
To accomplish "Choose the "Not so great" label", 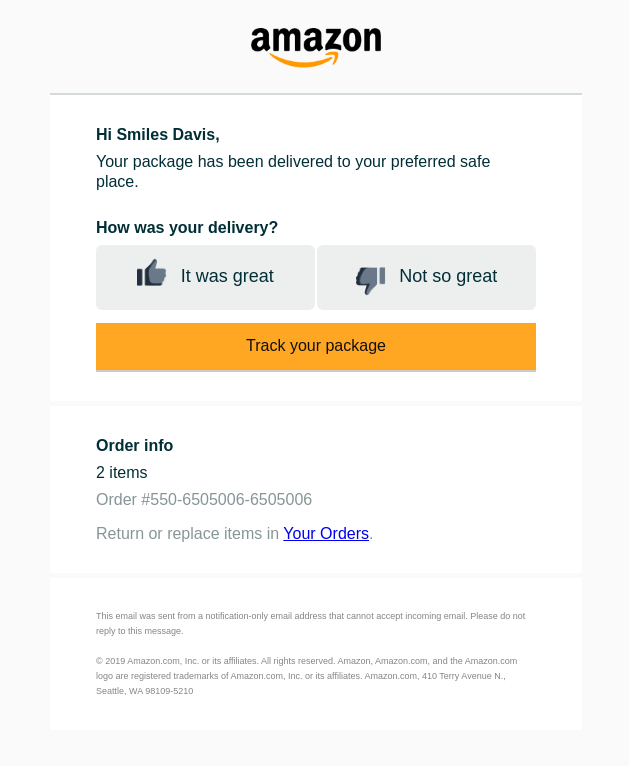I will click(x=448, y=276).
